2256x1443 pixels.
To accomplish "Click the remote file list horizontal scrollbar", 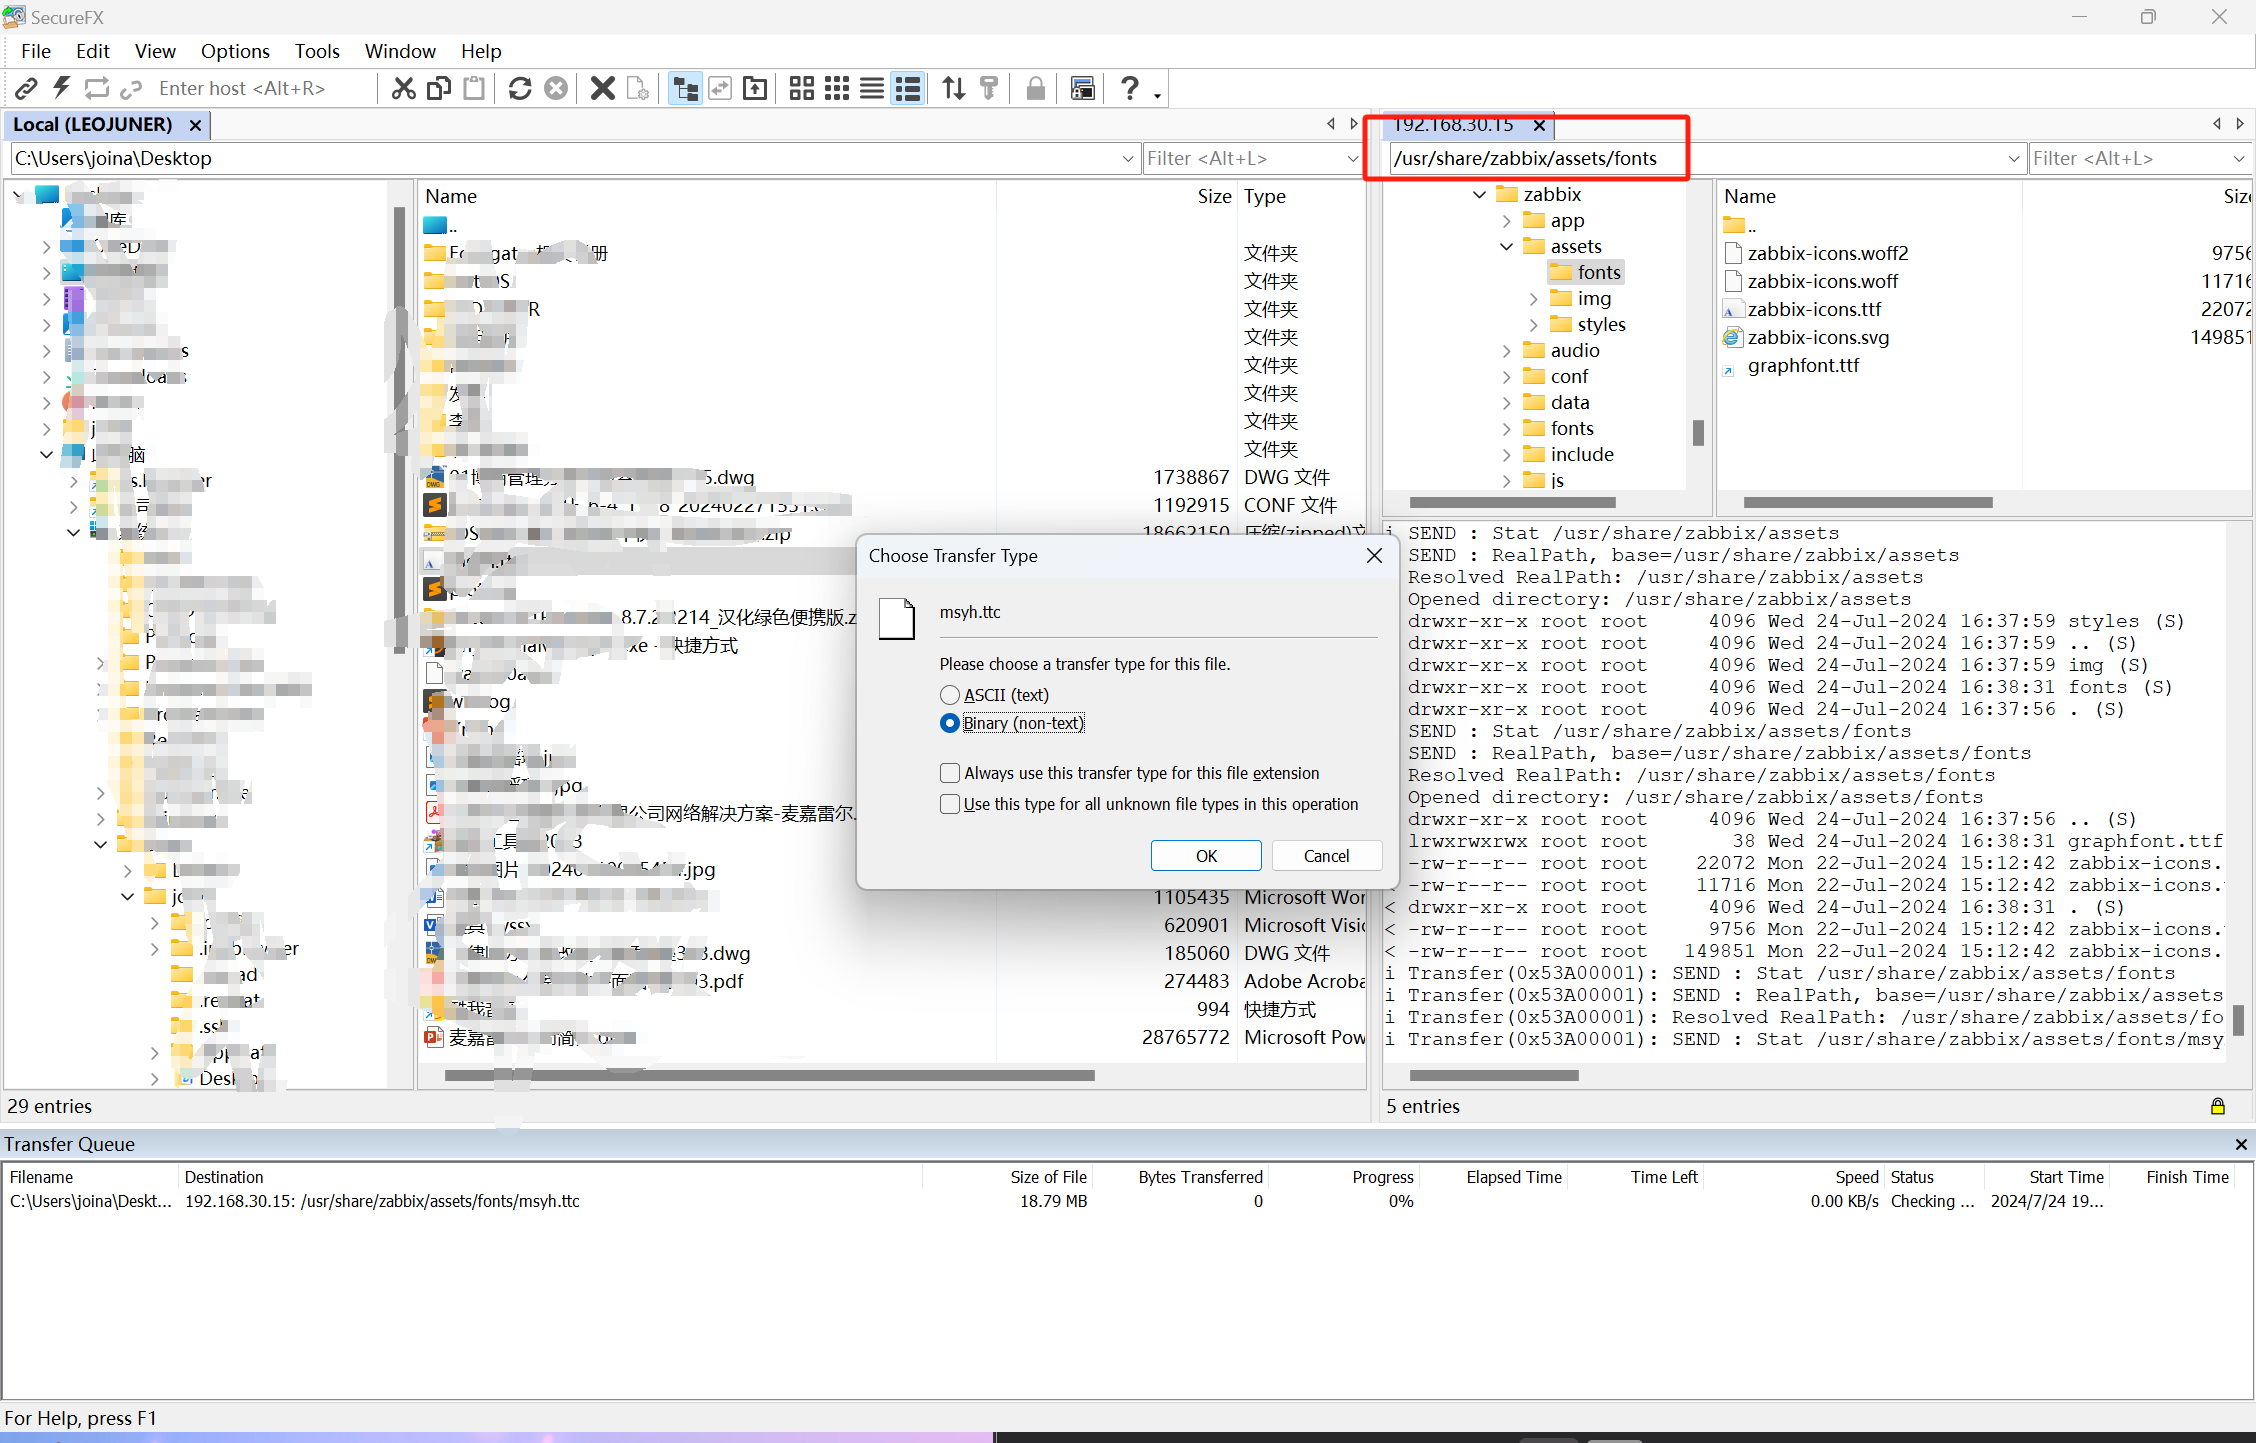I will tap(1868, 503).
